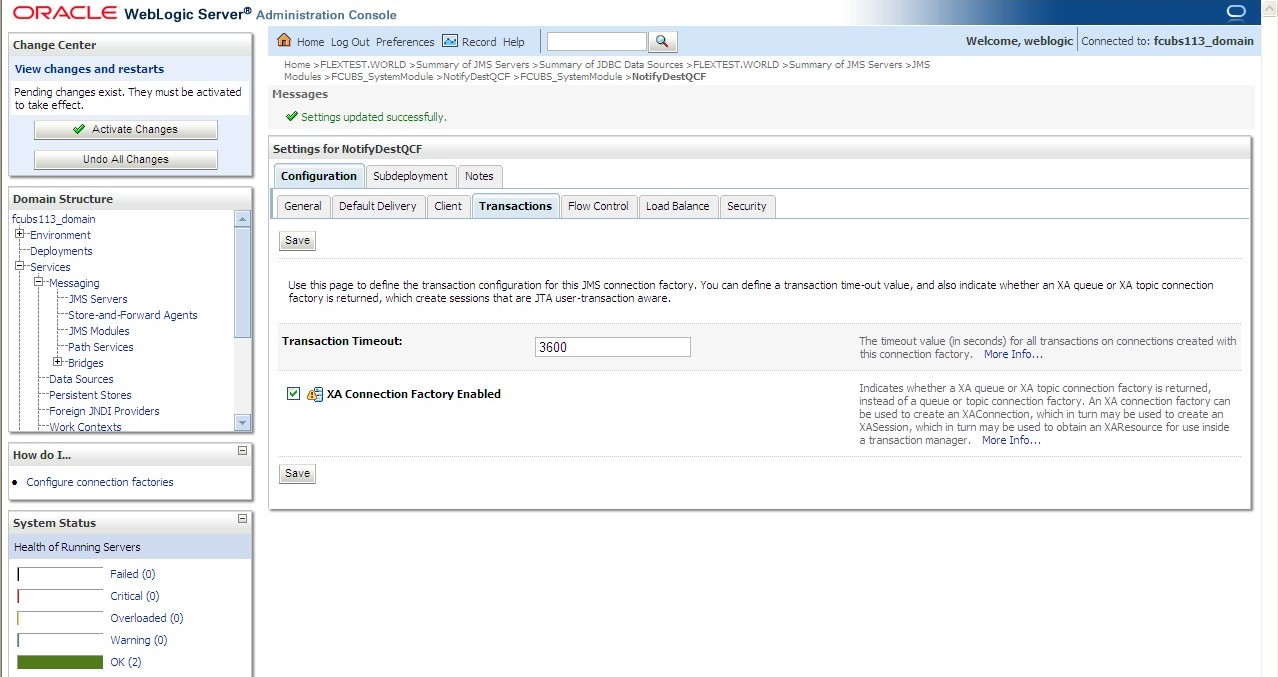The image size is (1278, 677).
Task: Switch to the Notes tab
Action: (479, 176)
